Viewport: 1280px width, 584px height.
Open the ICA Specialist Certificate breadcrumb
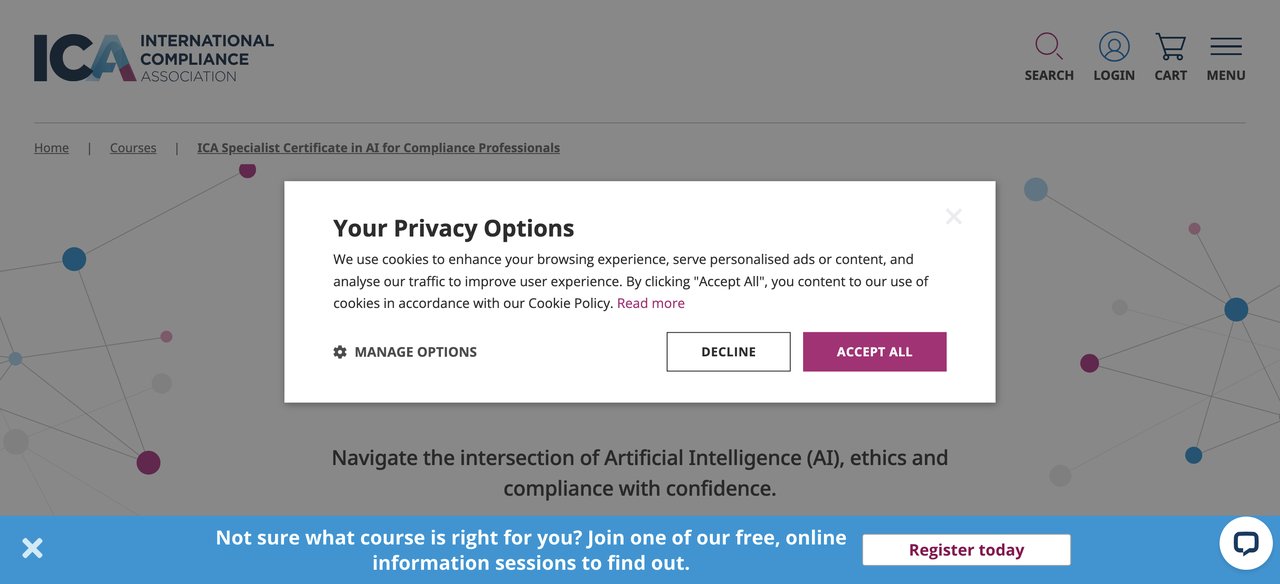pyautogui.click(x=378, y=147)
